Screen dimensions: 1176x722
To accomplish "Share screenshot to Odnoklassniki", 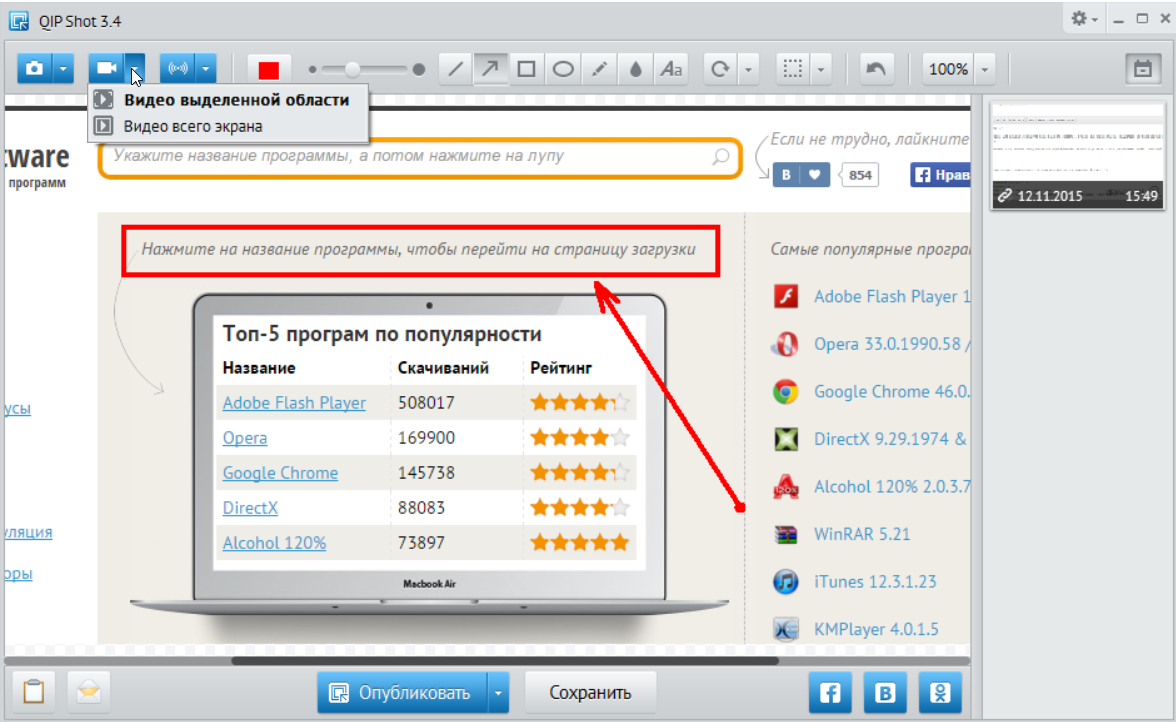I will tap(940, 692).
